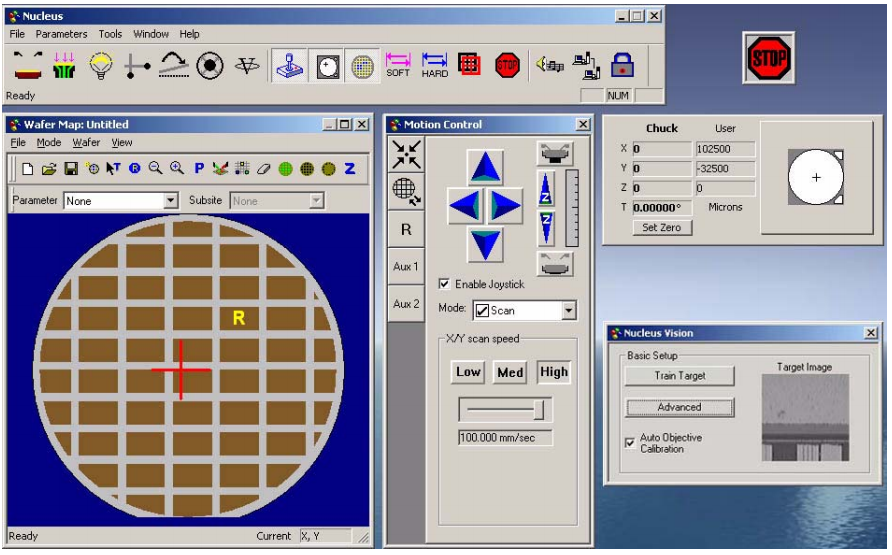Click the Set Zero button
The height and width of the screenshot is (555, 892).
pos(662,227)
